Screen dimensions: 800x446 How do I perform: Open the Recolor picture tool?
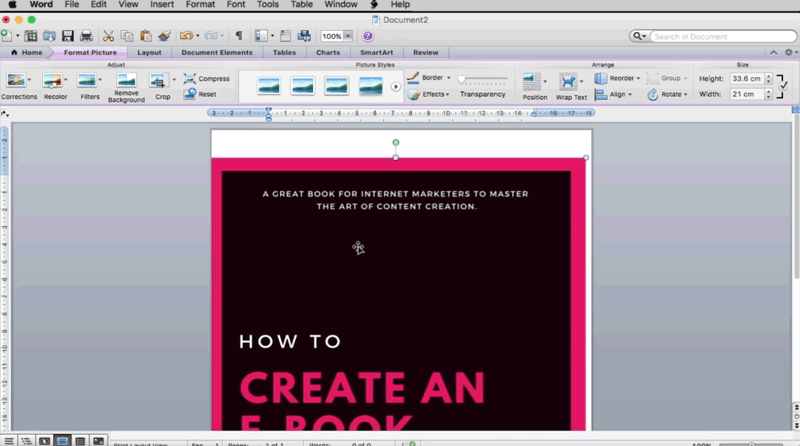click(x=53, y=81)
